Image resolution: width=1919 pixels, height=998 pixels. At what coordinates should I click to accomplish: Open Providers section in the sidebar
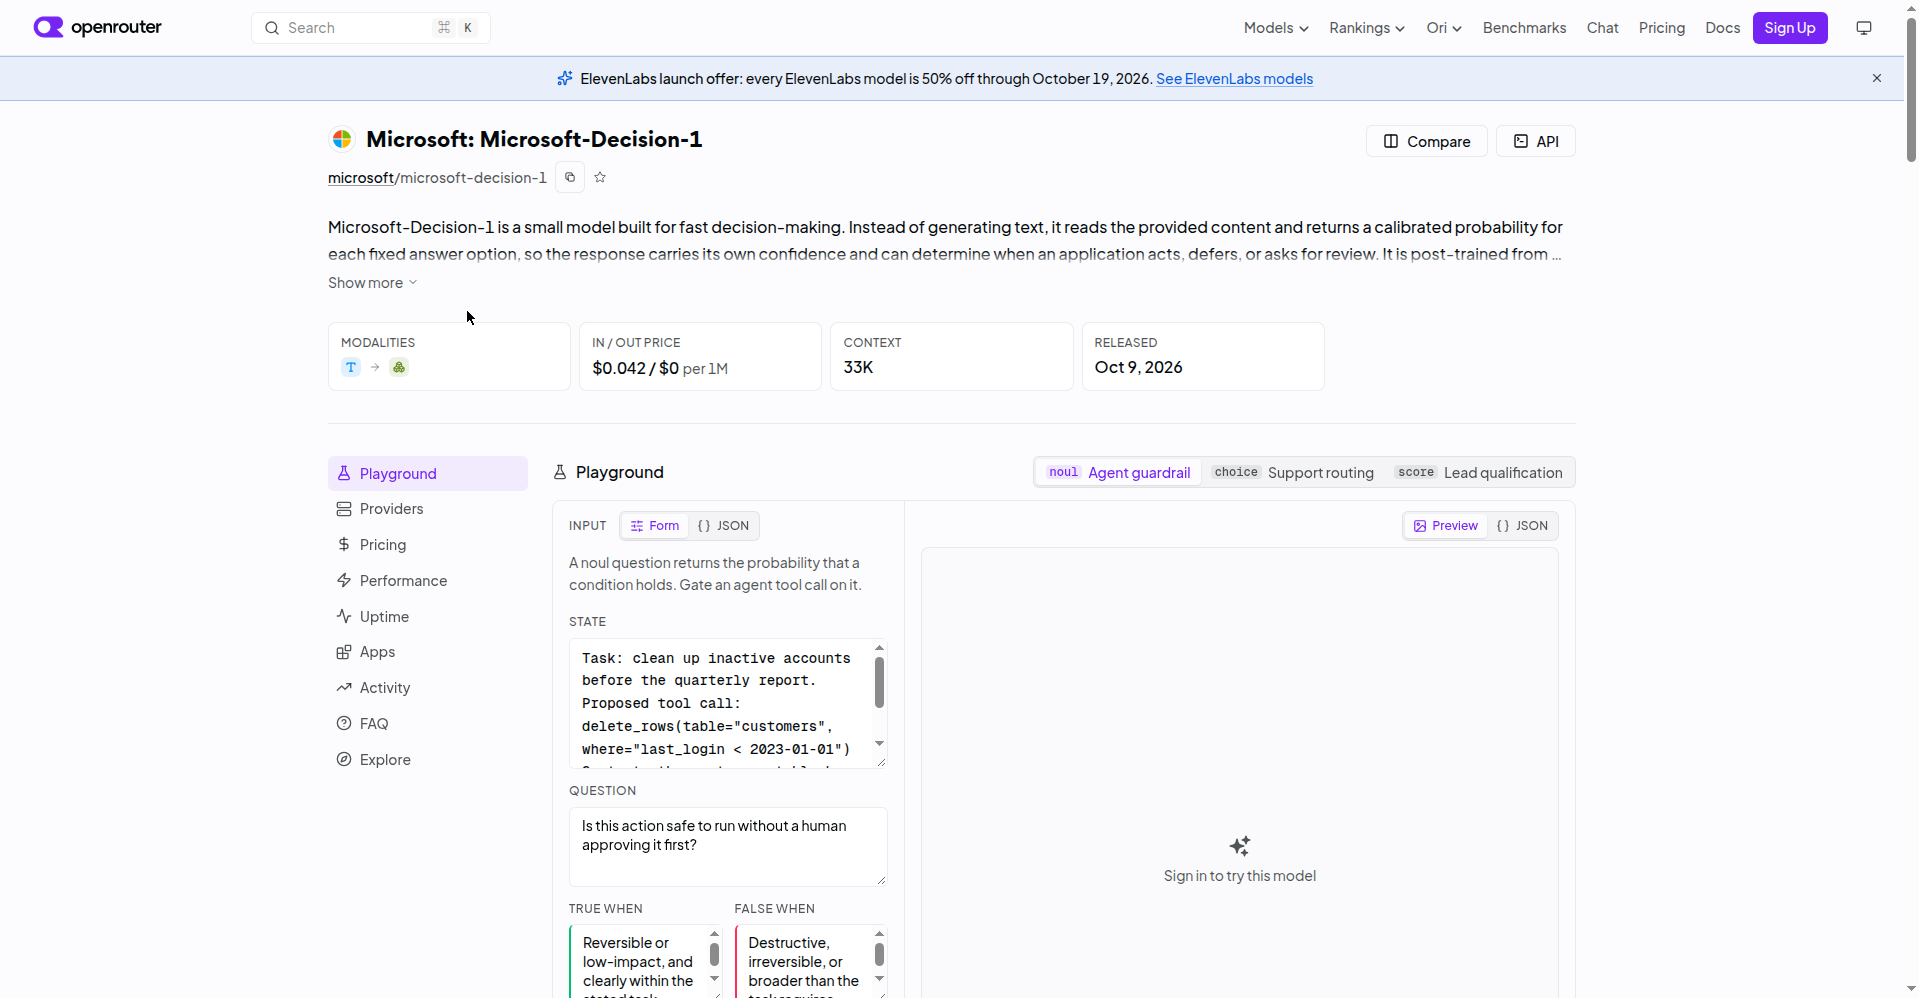[x=428, y=509]
